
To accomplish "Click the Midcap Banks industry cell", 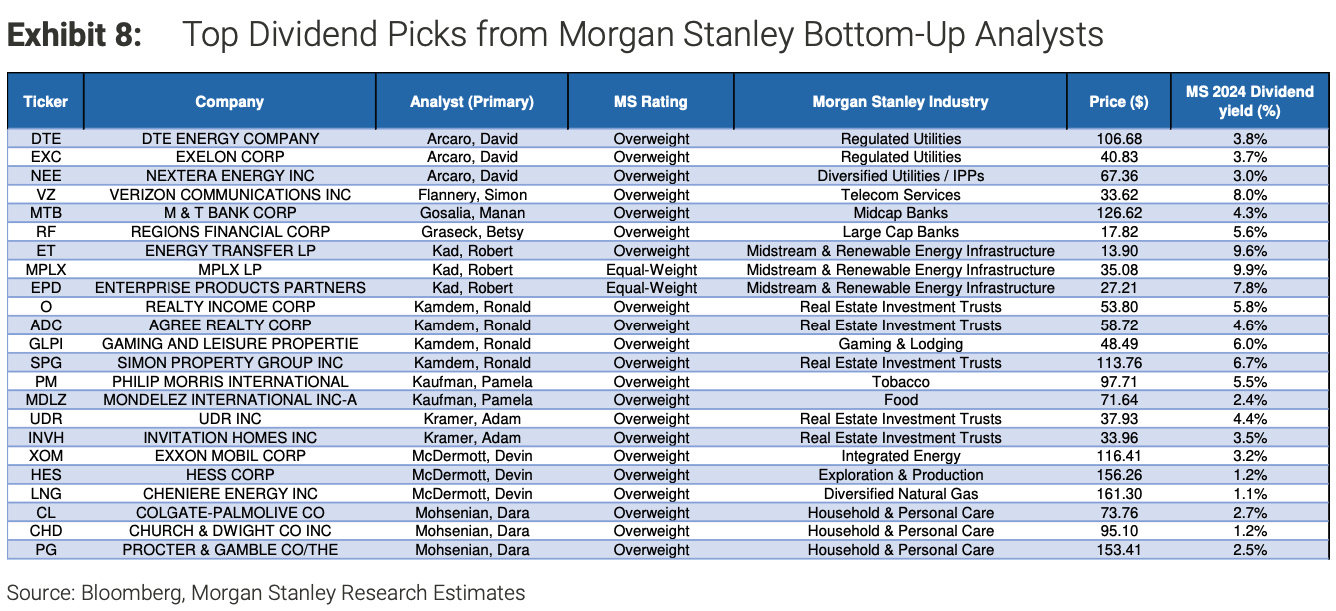I will 900,213.
